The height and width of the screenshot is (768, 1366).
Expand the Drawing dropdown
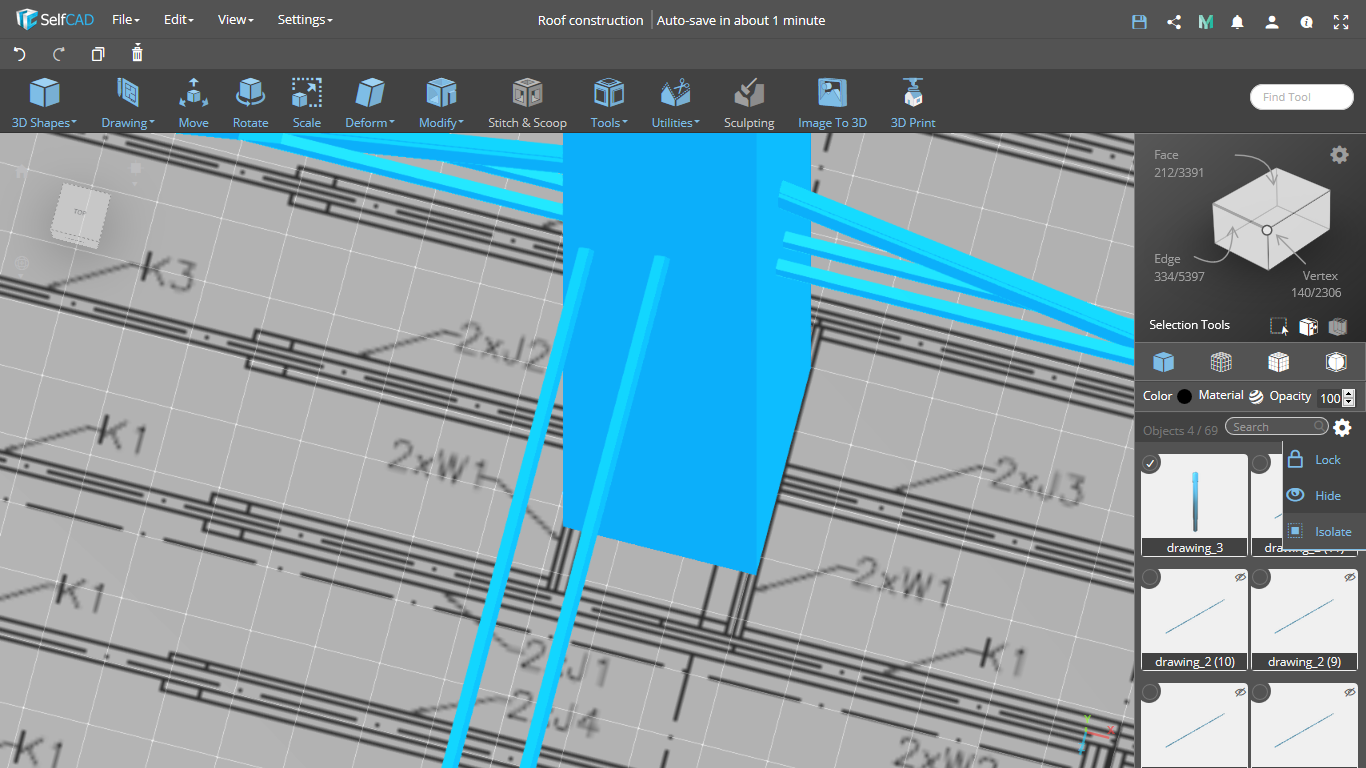pos(127,104)
